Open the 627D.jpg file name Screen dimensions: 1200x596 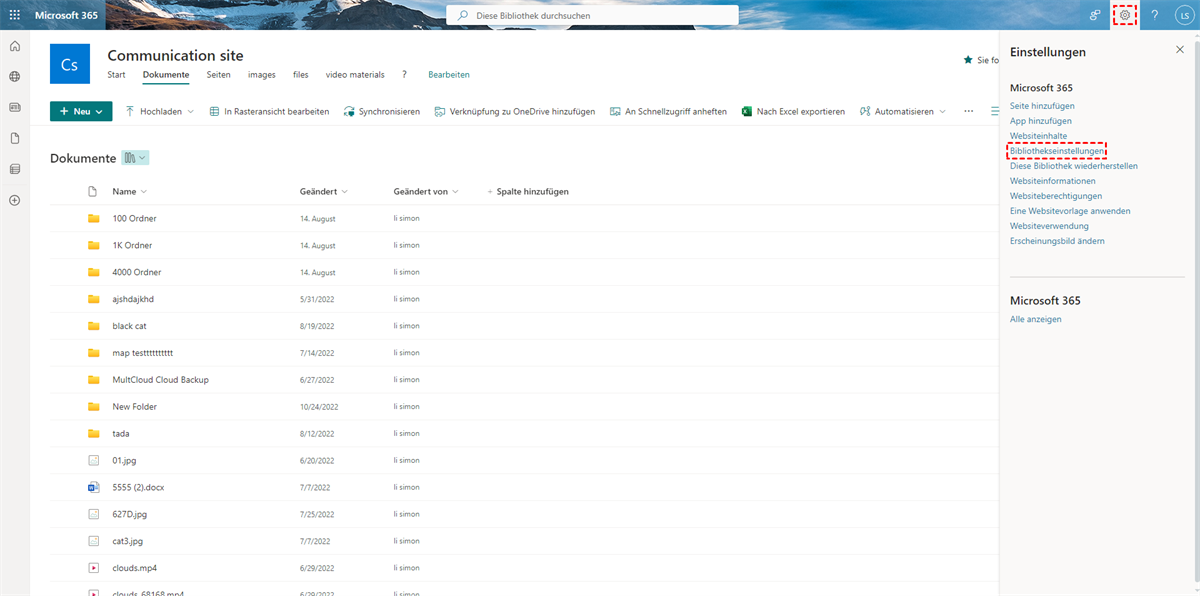pos(129,514)
